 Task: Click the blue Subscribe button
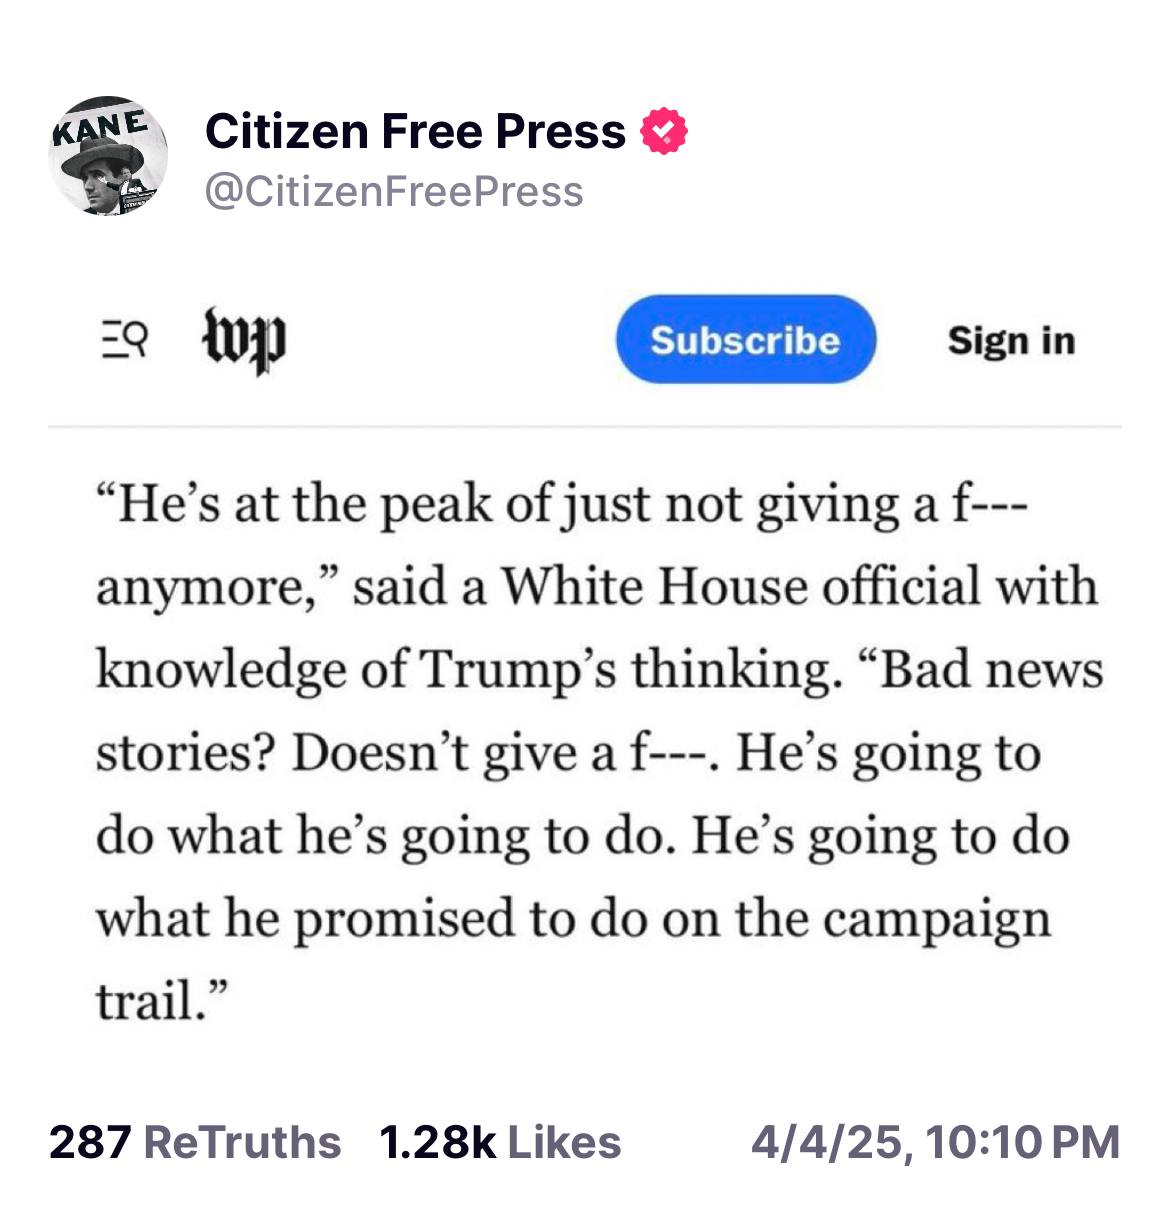pyautogui.click(x=745, y=340)
